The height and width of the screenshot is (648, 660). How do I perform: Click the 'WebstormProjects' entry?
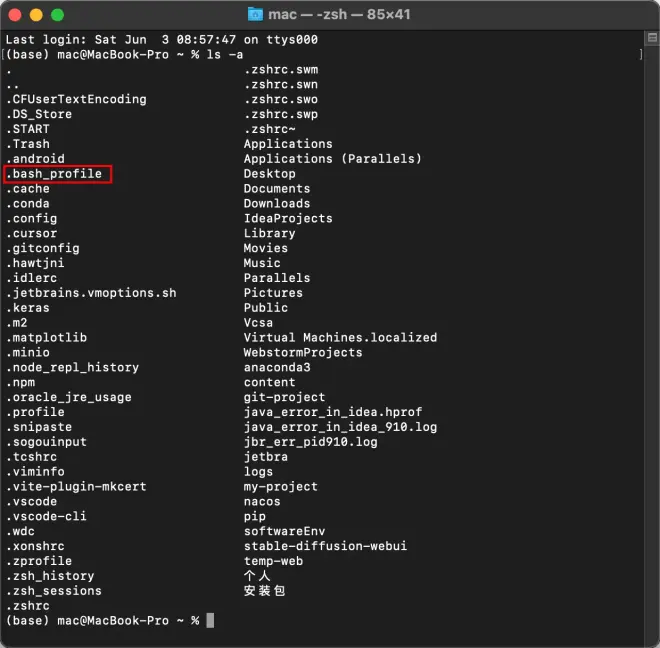[x=303, y=352]
